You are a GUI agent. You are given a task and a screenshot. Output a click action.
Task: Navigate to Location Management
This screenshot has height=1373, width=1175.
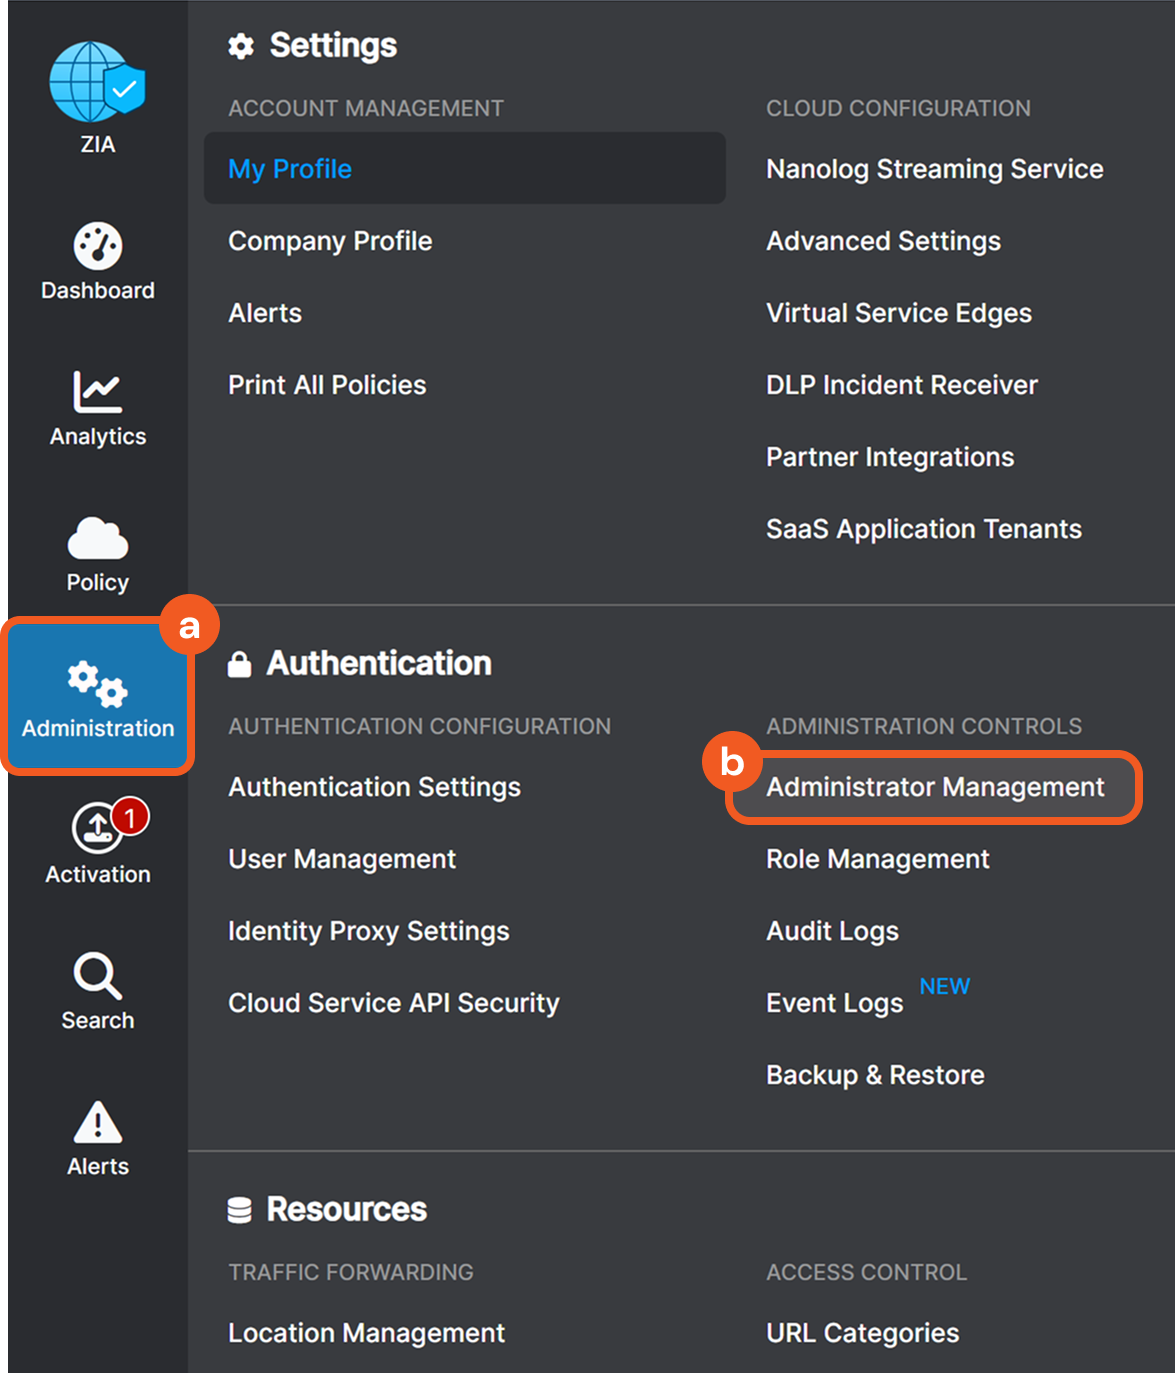pyautogui.click(x=366, y=1333)
